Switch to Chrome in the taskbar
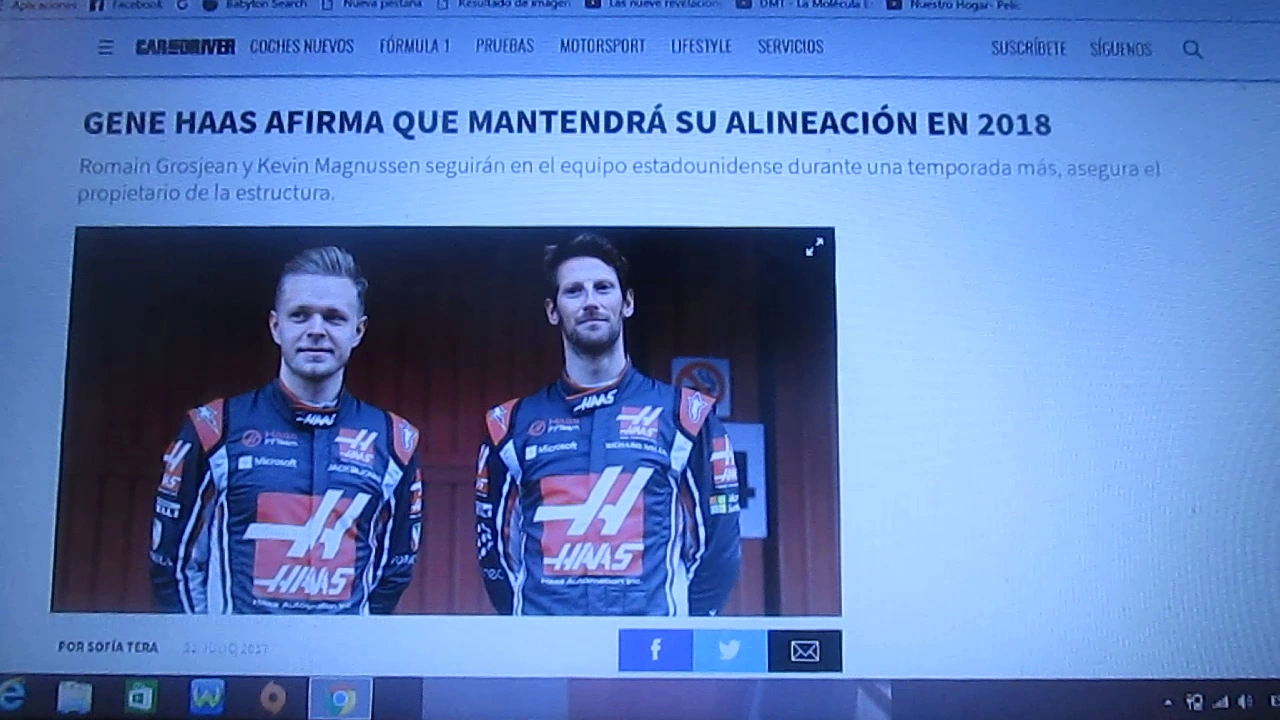Screen dimensions: 1280x720 tap(340, 698)
